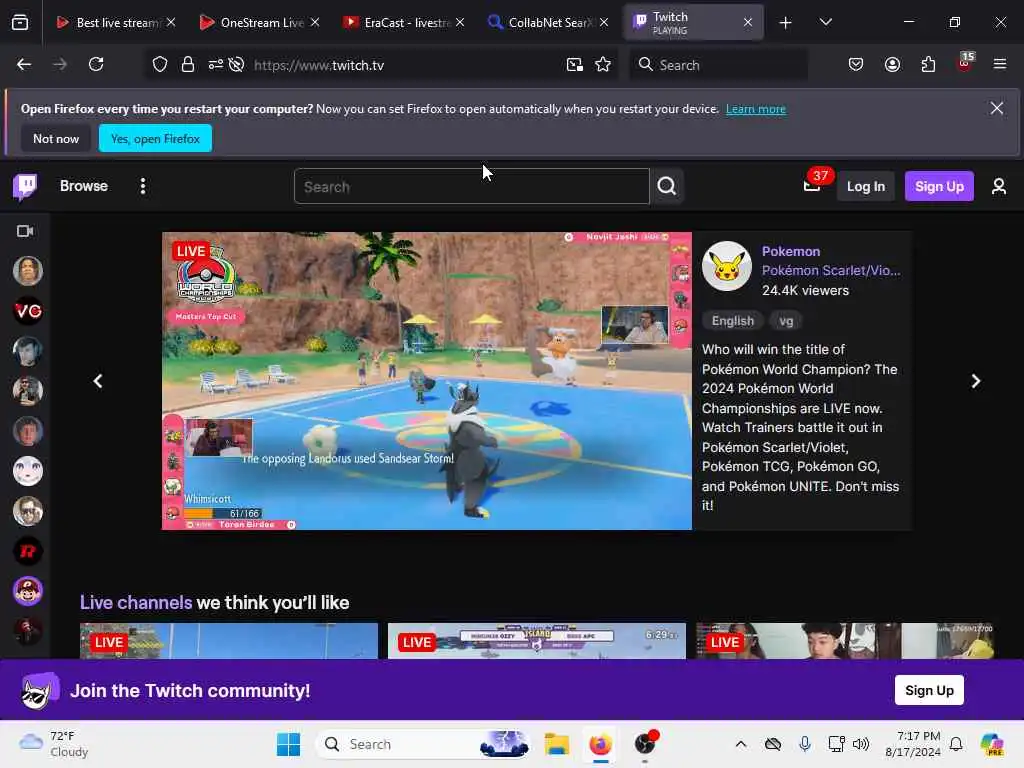
Task: Open the Firefox extensions puzzle icon
Action: tap(928, 64)
